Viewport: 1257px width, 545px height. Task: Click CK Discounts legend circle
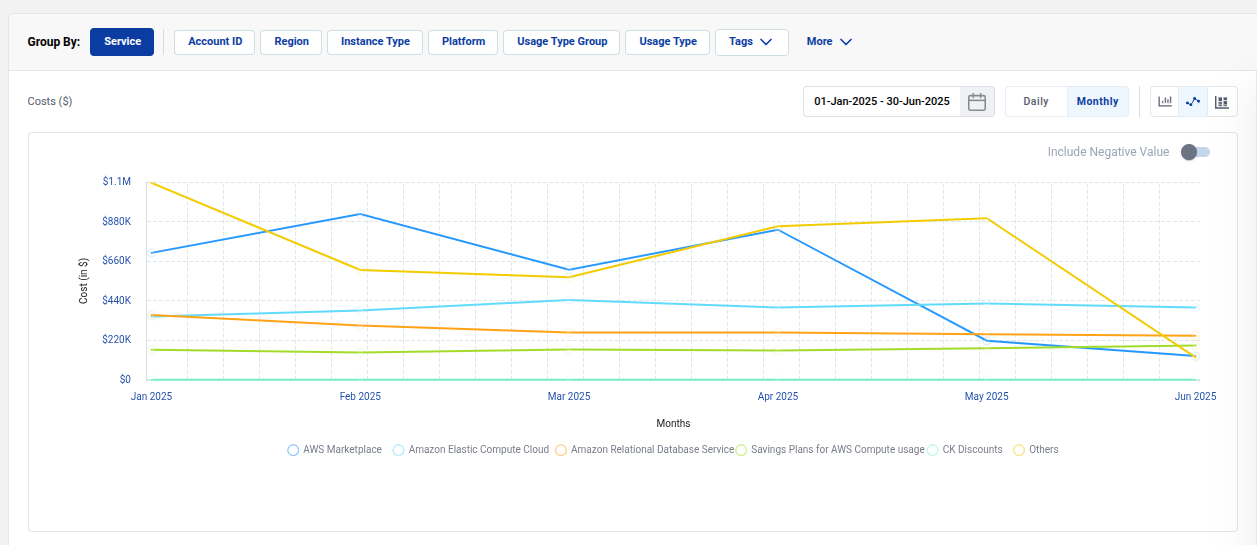[x=933, y=450]
